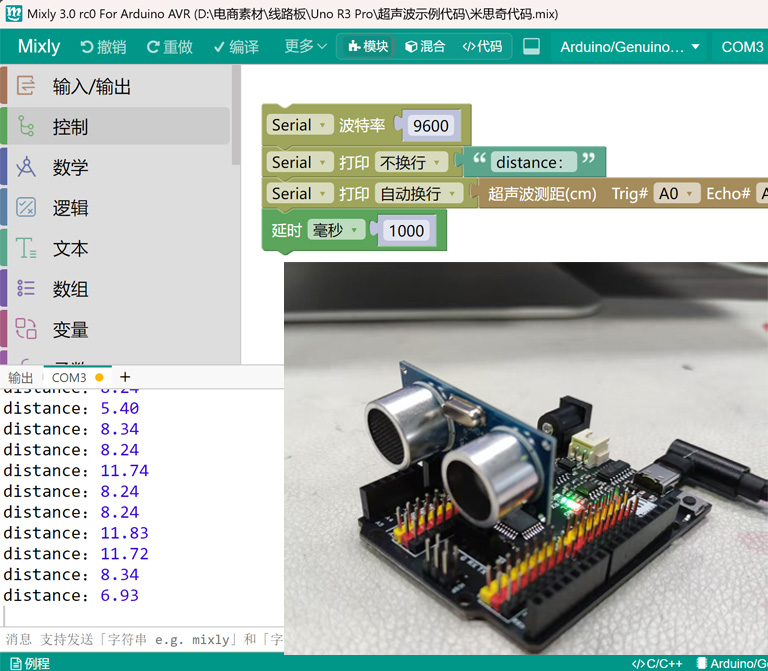Open the 变量 category
This screenshot has height=671, width=768.
pos(70,330)
